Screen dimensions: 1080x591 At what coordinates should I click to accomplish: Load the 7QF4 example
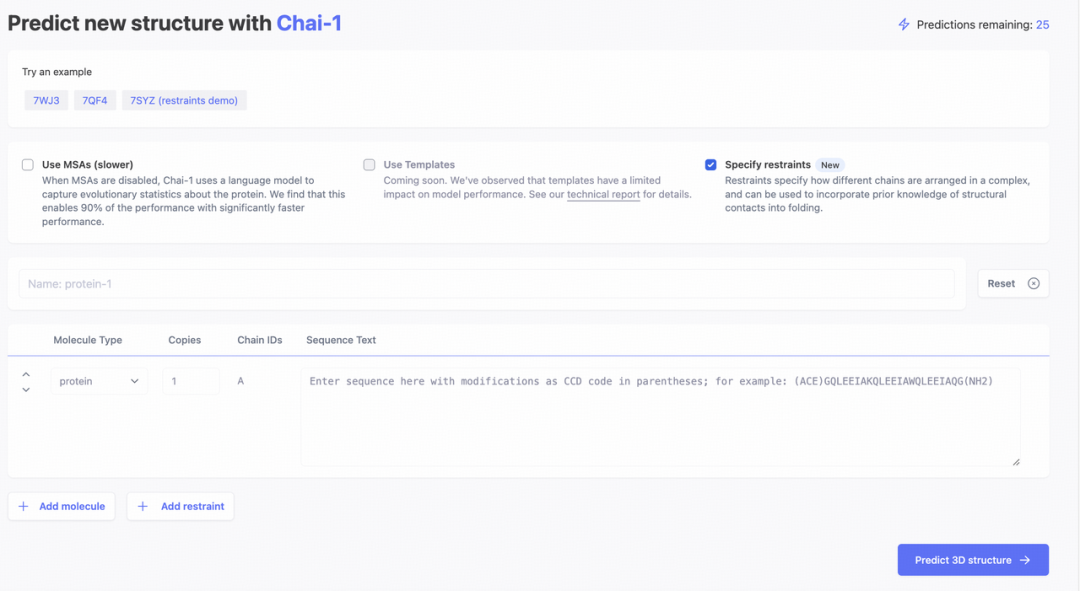pos(95,101)
